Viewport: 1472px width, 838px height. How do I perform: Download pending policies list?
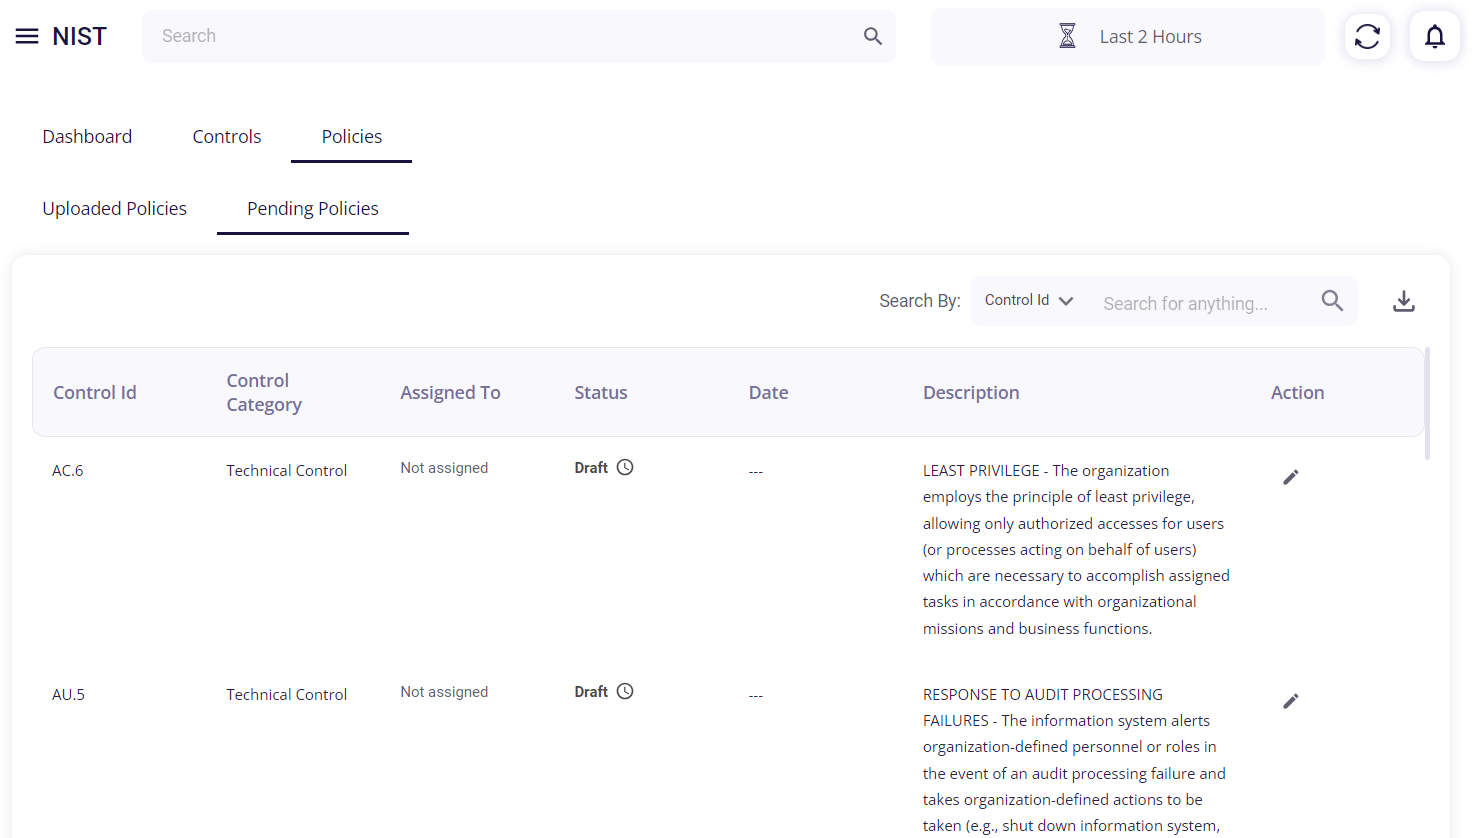coord(1404,301)
